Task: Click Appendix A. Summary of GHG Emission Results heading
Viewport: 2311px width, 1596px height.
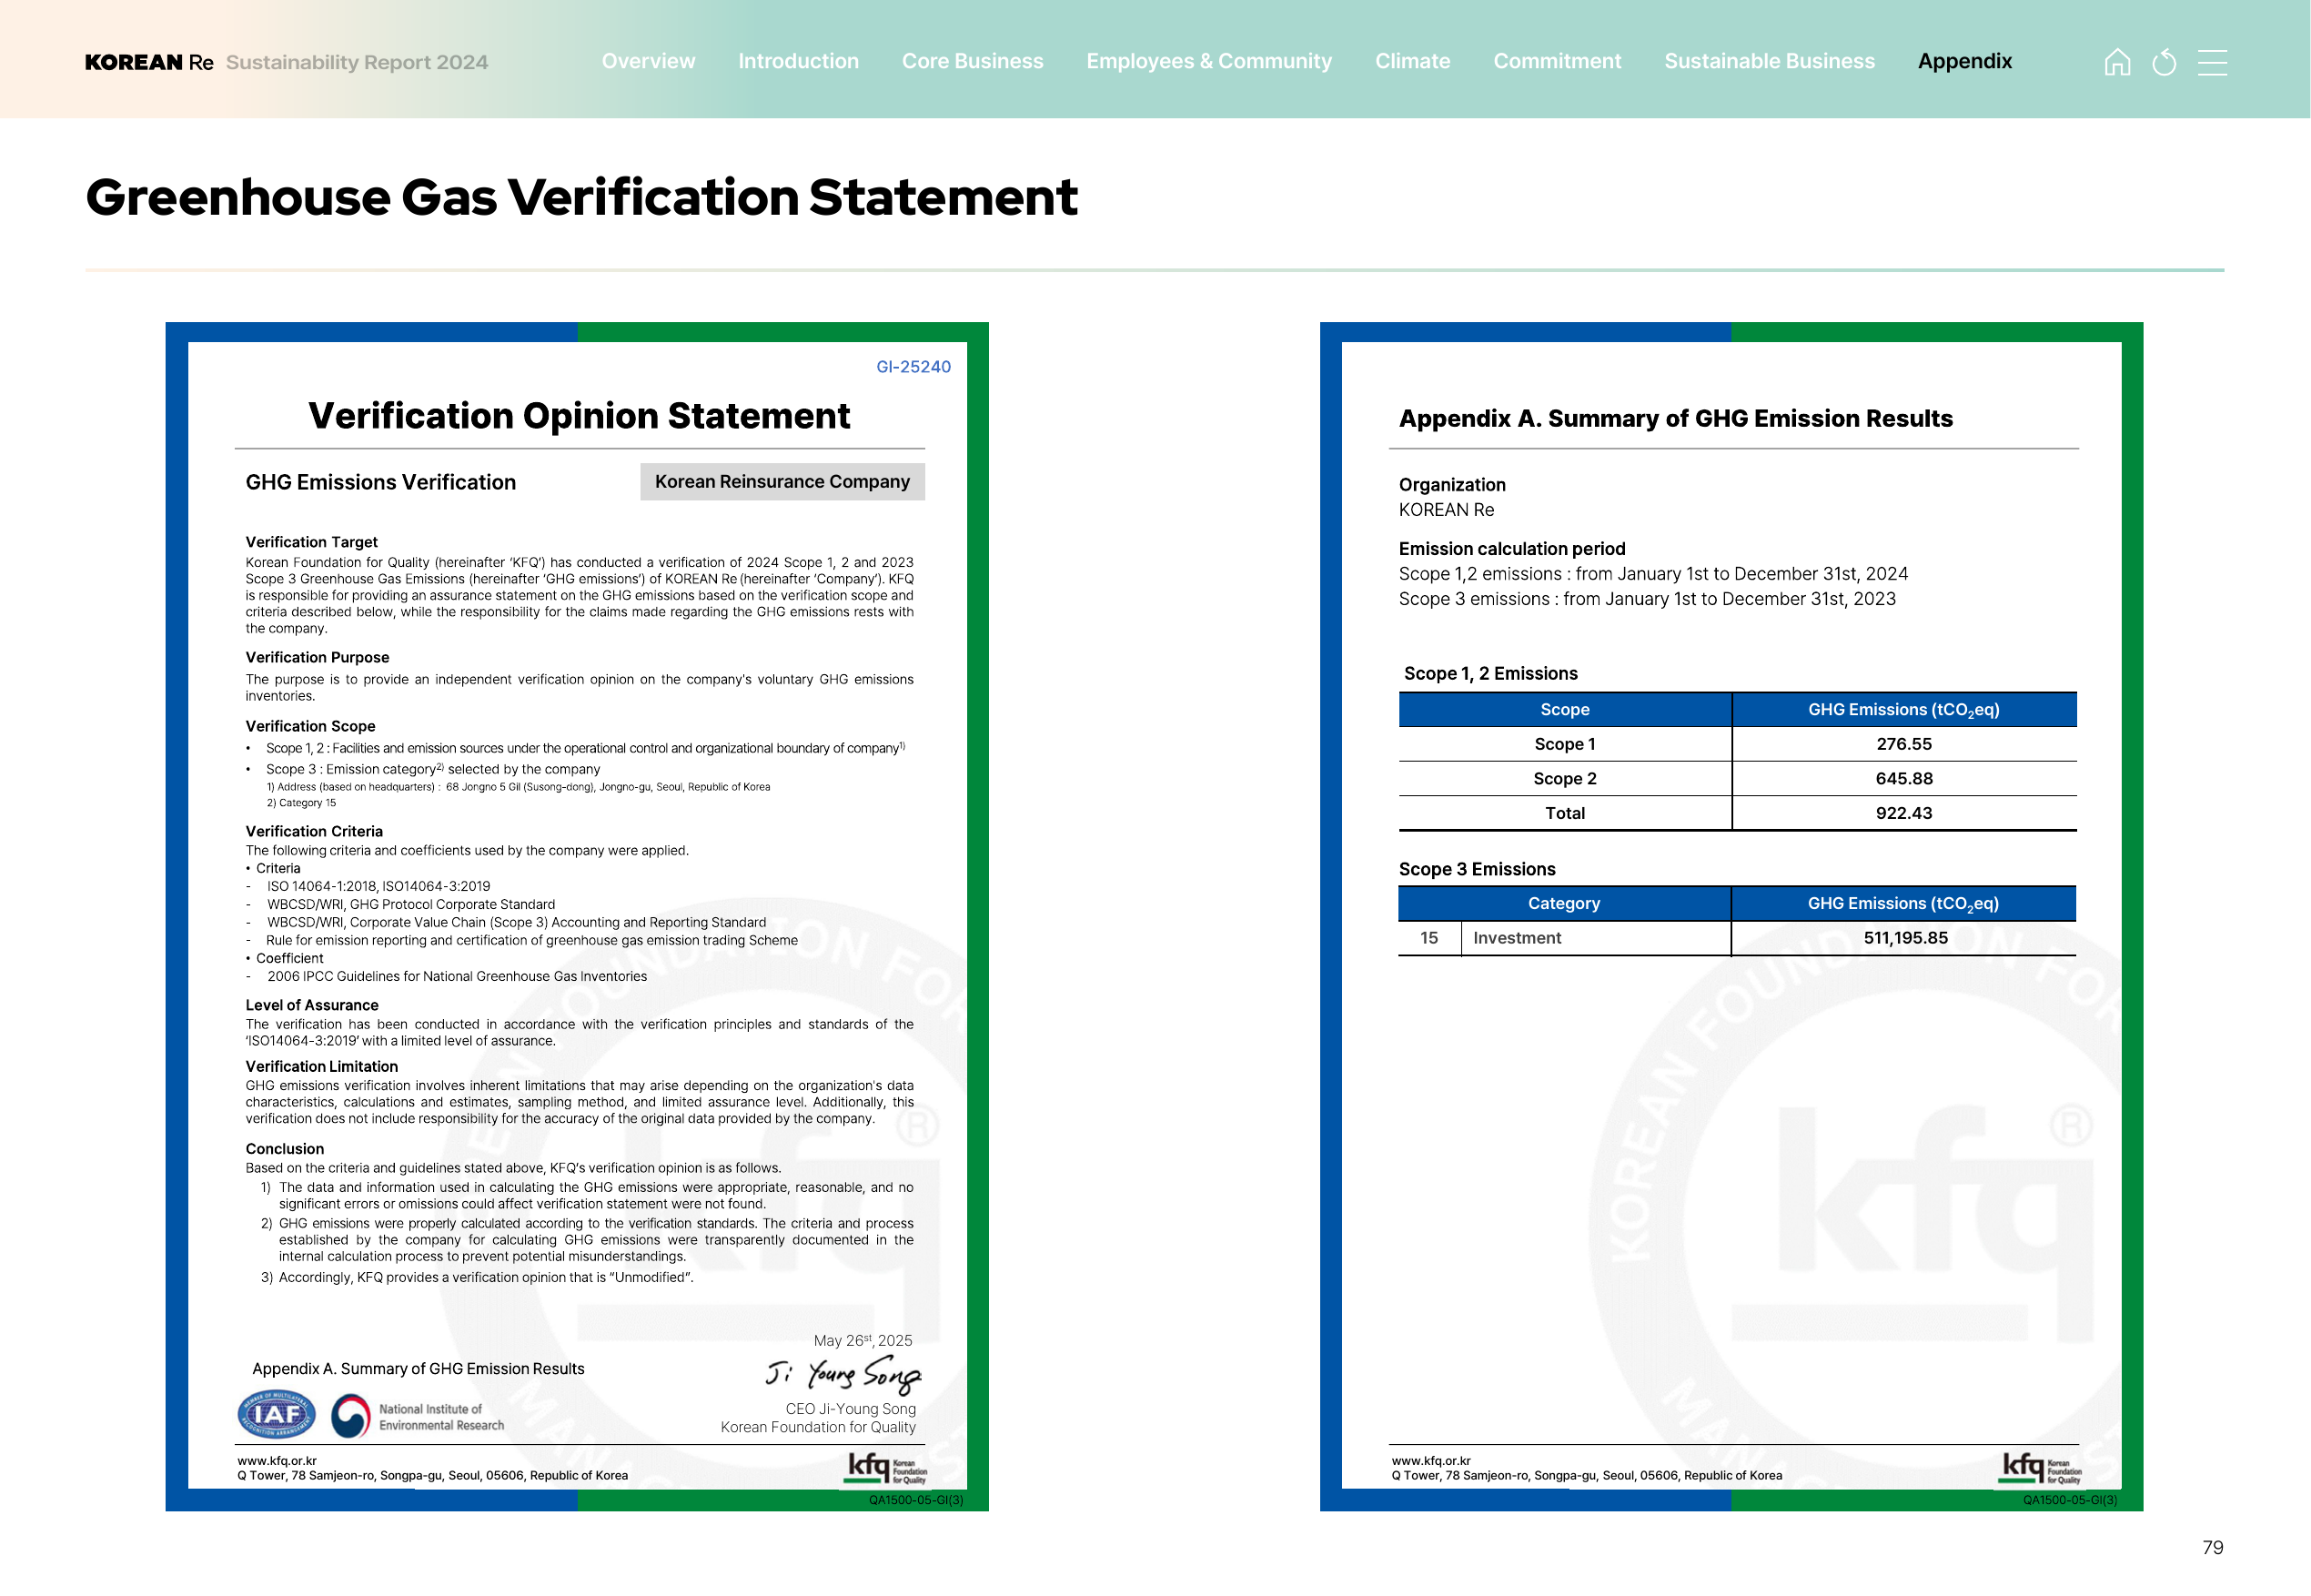Action: click(1675, 418)
